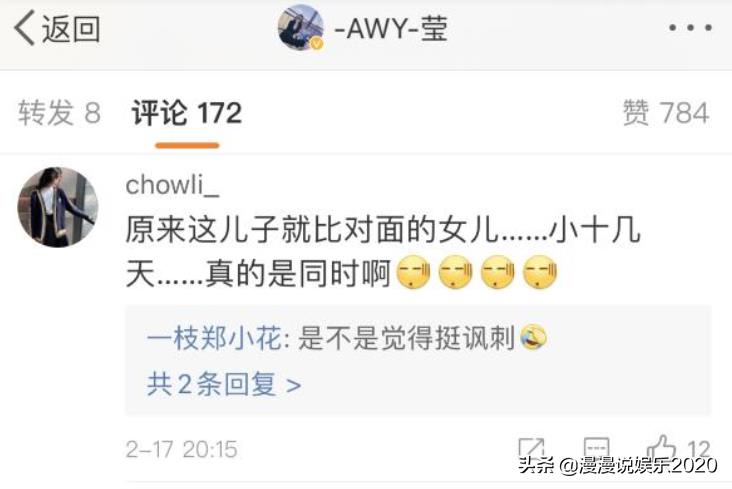Click the 2-17 20:15 timestamp

(182, 449)
